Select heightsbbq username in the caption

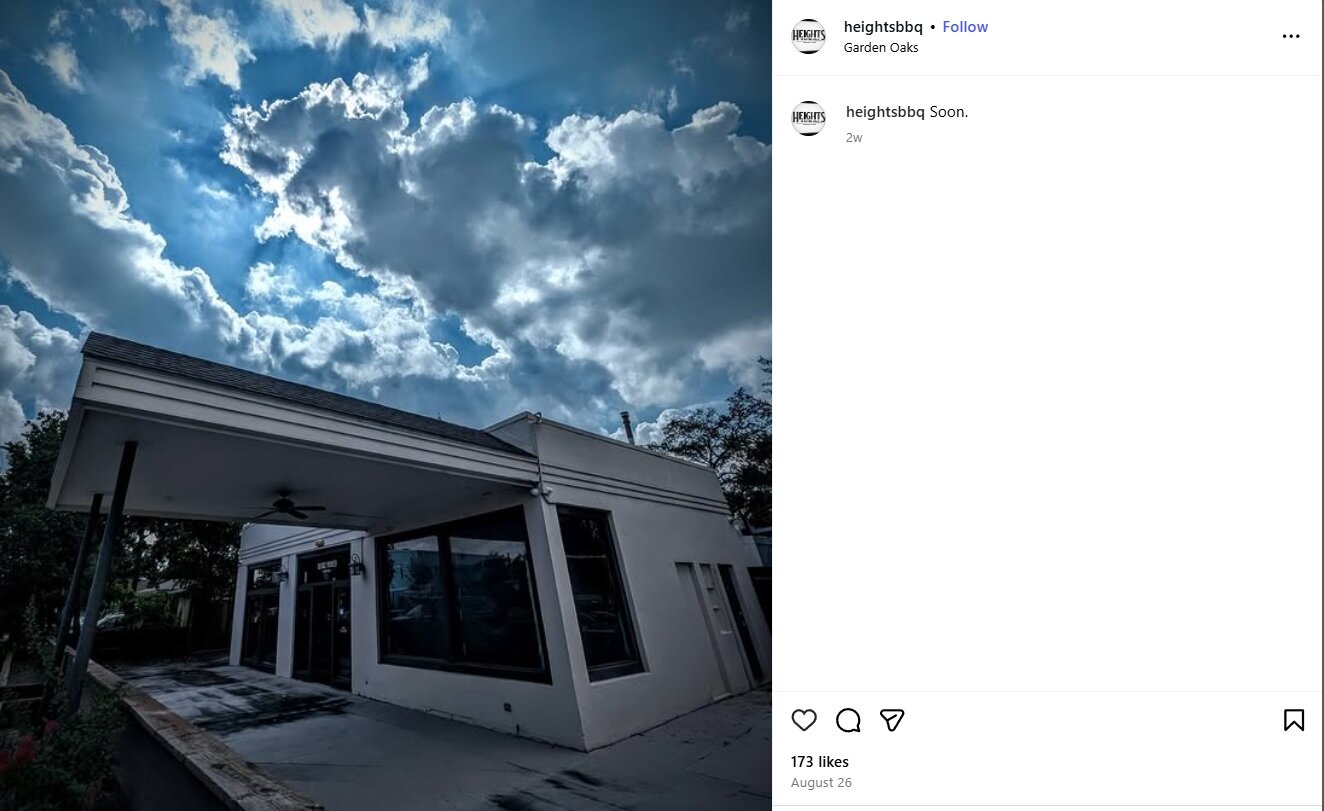(885, 112)
